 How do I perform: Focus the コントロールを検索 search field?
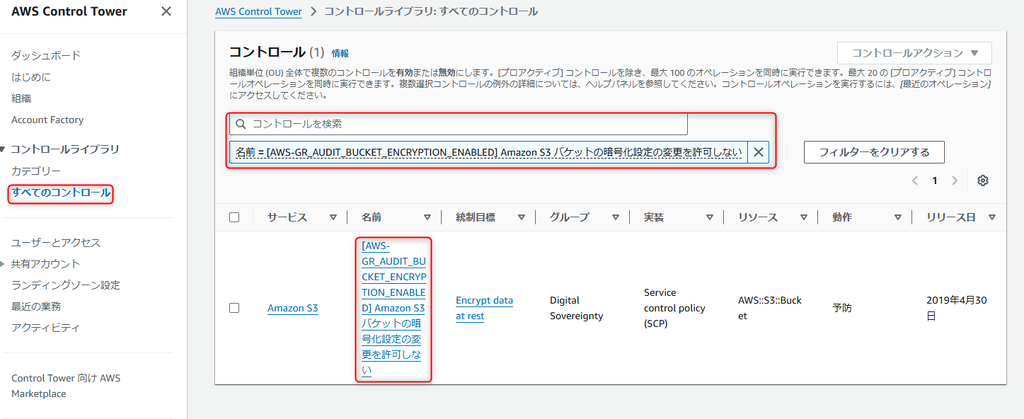pyautogui.click(x=458, y=123)
